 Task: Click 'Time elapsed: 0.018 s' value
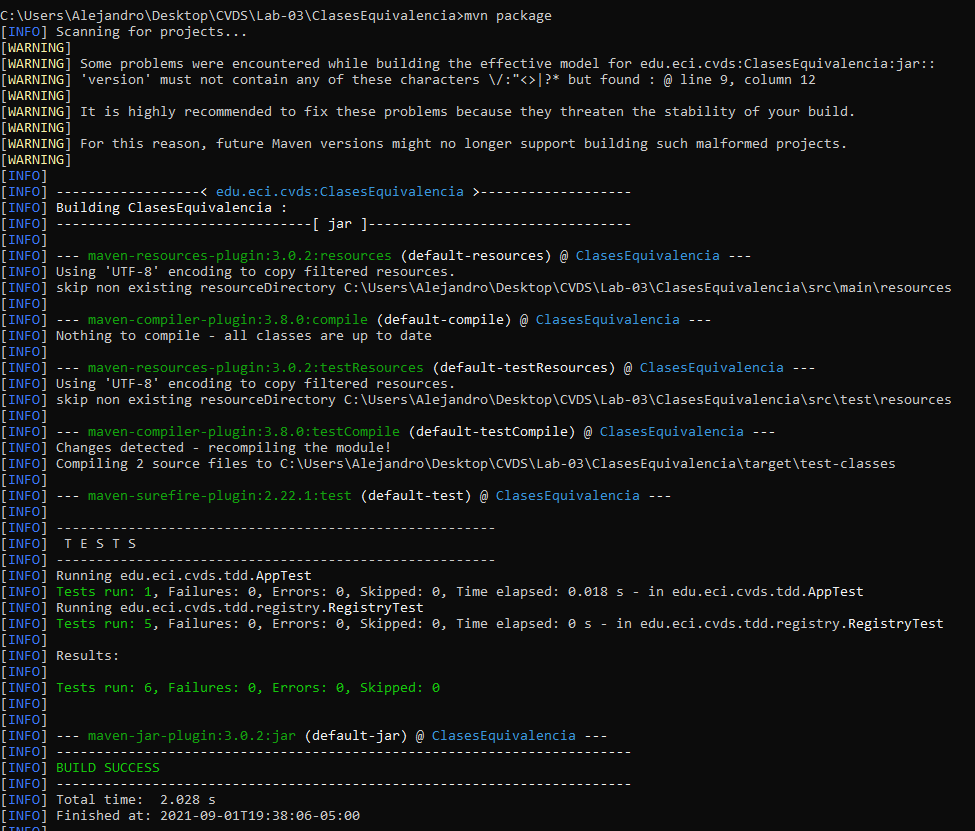click(x=540, y=592)
